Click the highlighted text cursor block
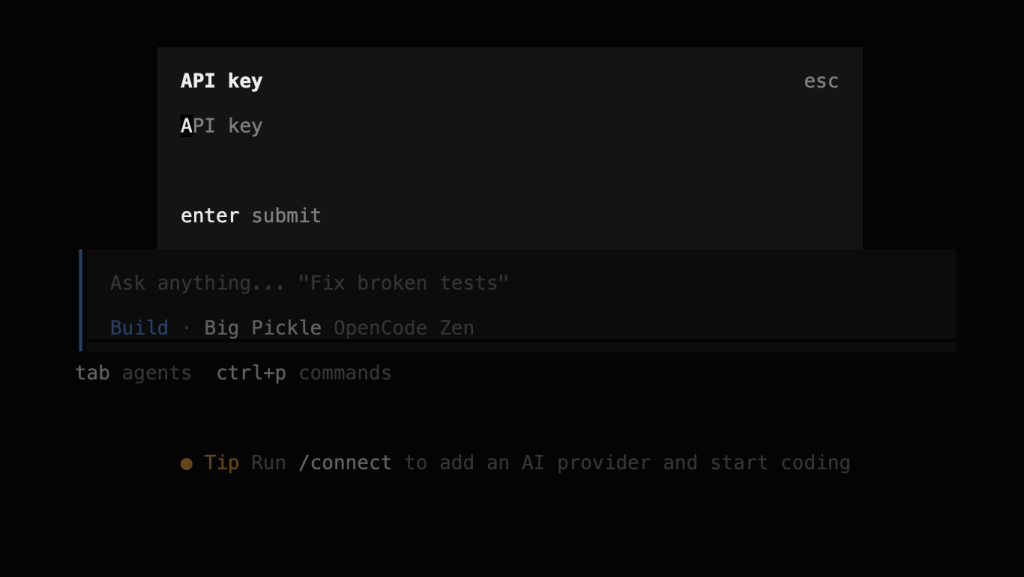 pos(186,125)
